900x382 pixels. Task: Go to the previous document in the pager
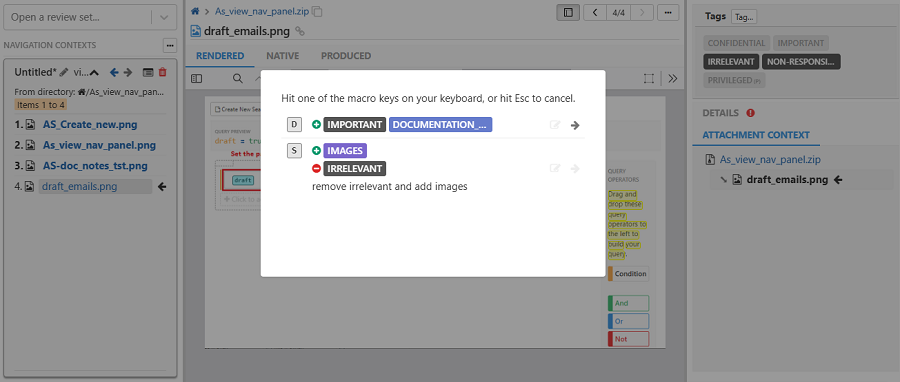coord(595,12)
